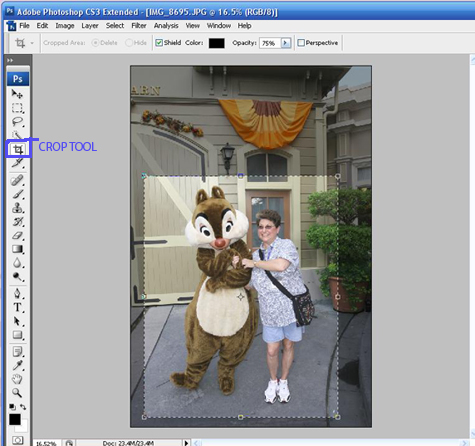Select the Eyedropper tool
The height and width of the screenshot is (446, 475).
click(x=17, y=365)
